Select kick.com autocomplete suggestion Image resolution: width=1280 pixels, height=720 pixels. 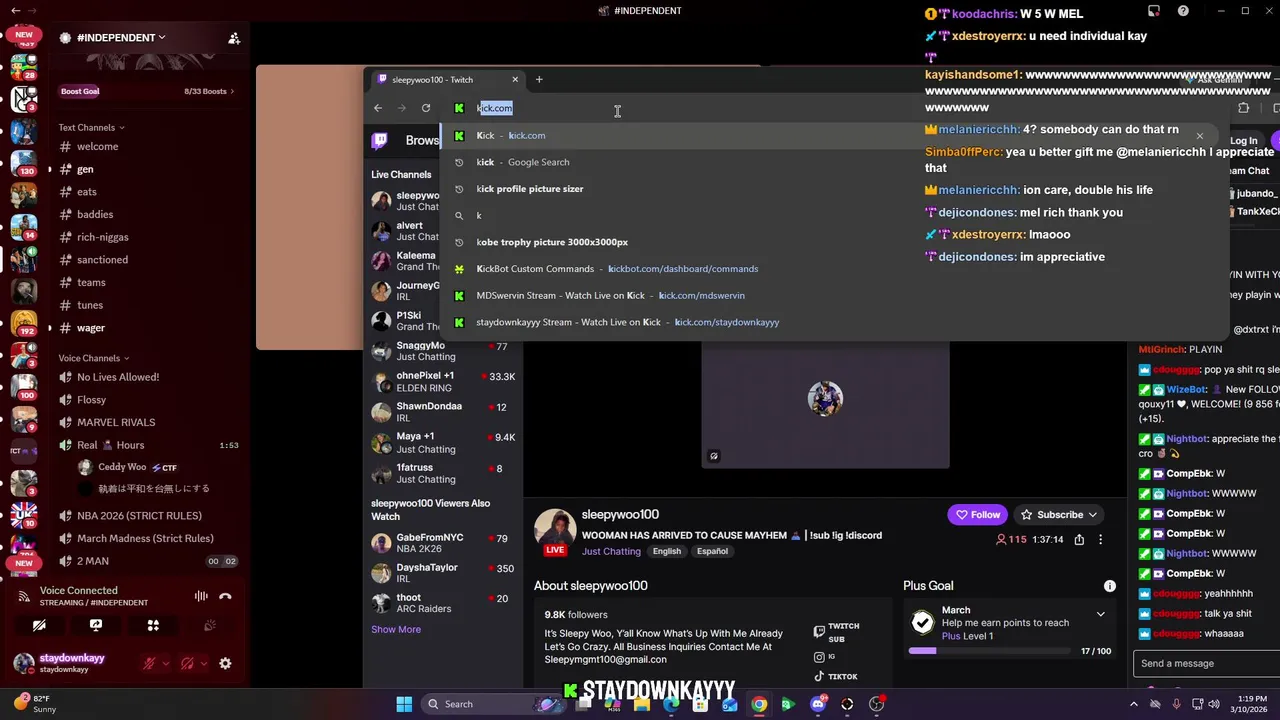coord(820,135)
